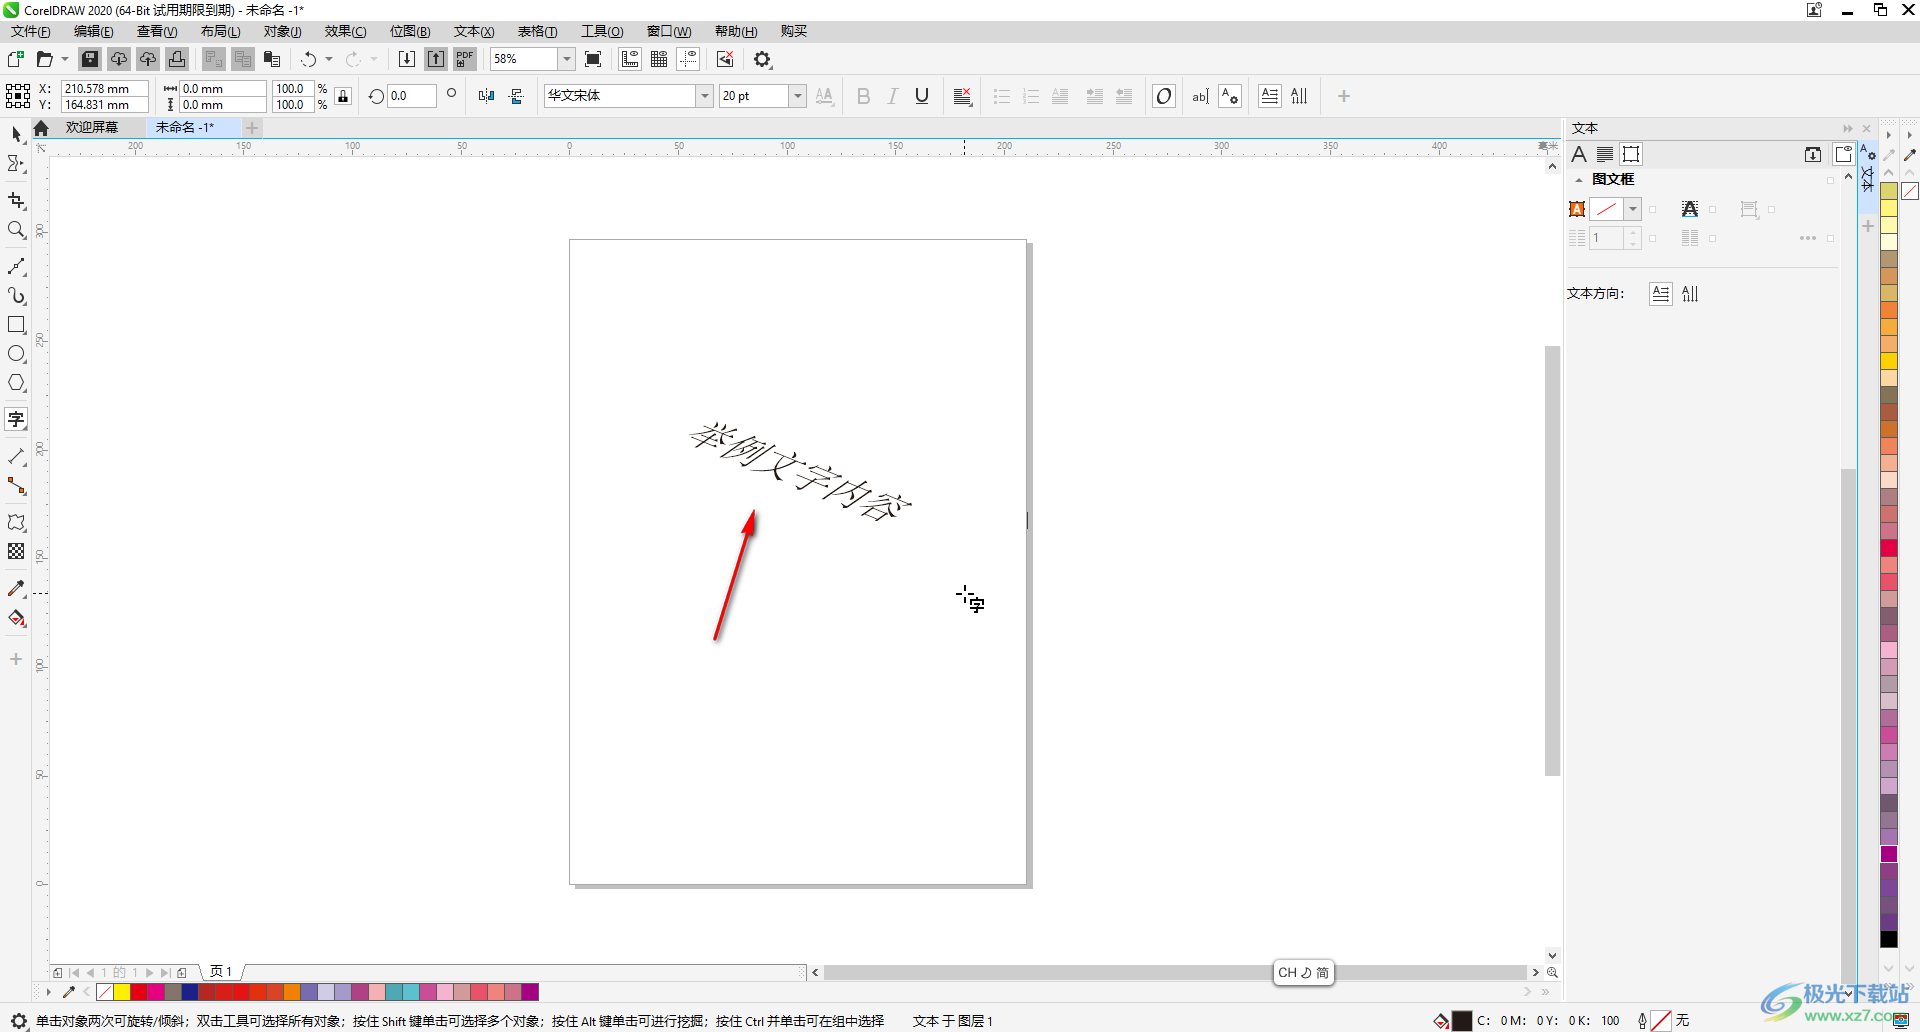Select the Pick tool in the toolbox
This screenshot has height=1032, width=1920.
point(16,133)
